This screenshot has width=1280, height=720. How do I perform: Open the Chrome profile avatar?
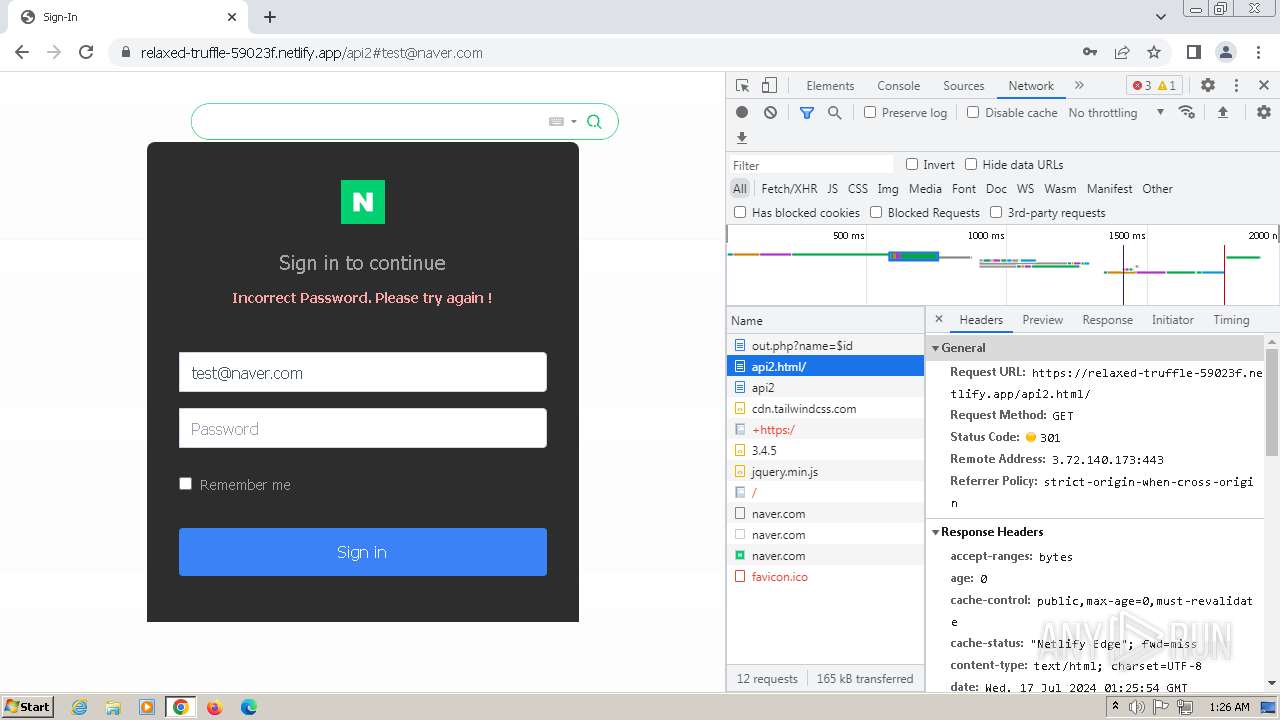1225,52
